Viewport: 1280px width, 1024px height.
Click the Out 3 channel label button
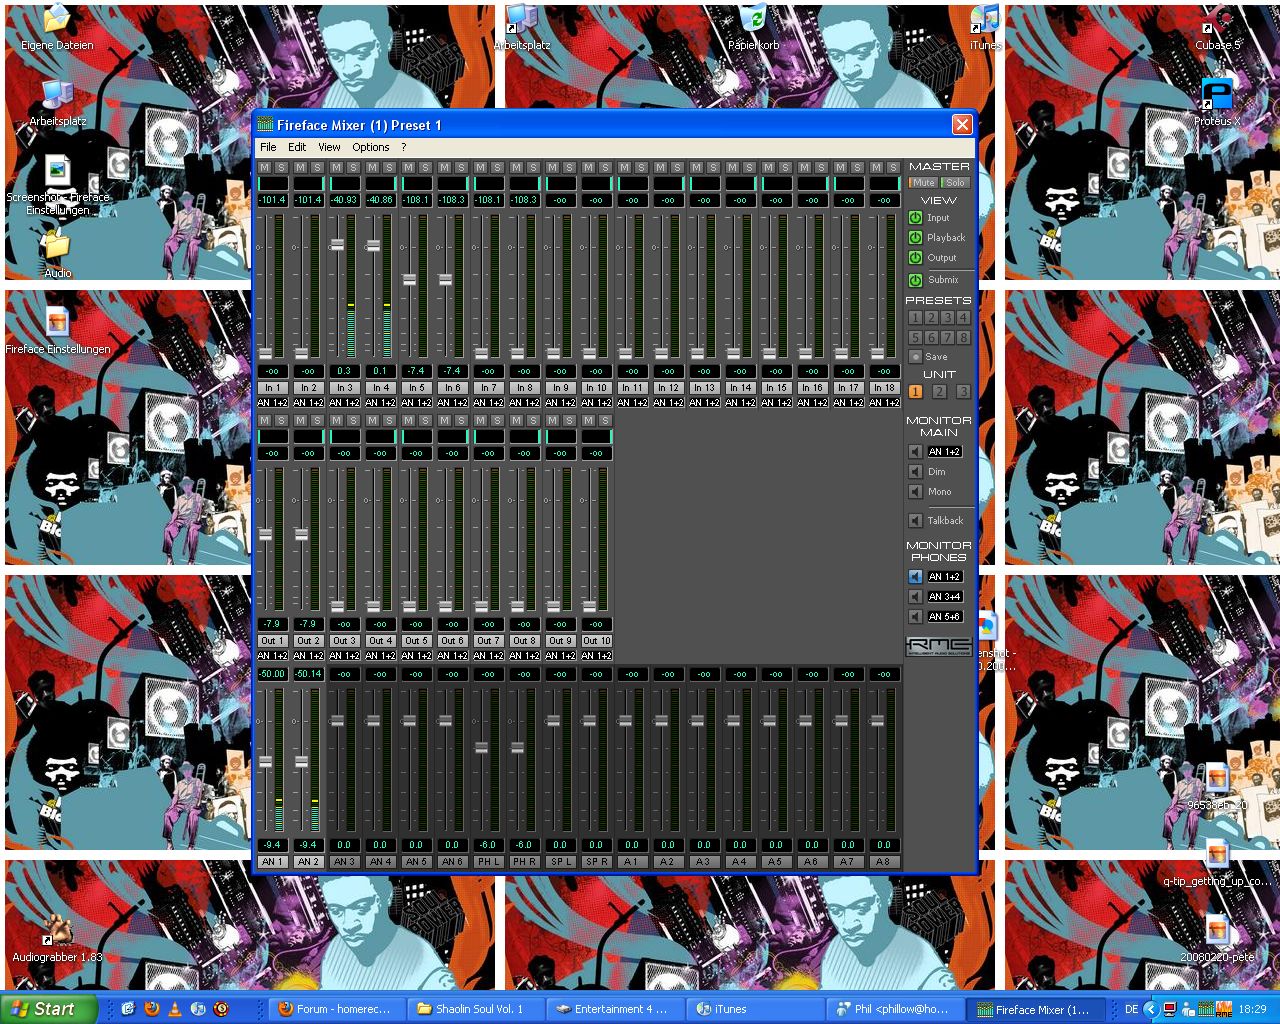click(x=344, y=641)
